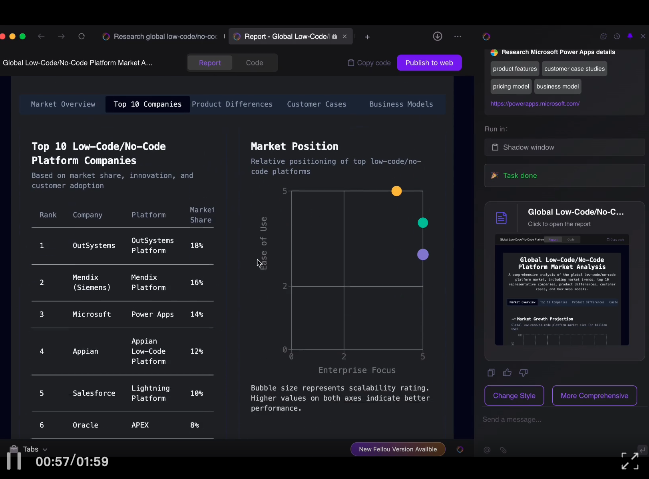
Task: Expand the Task done status row
Action: 565,176
